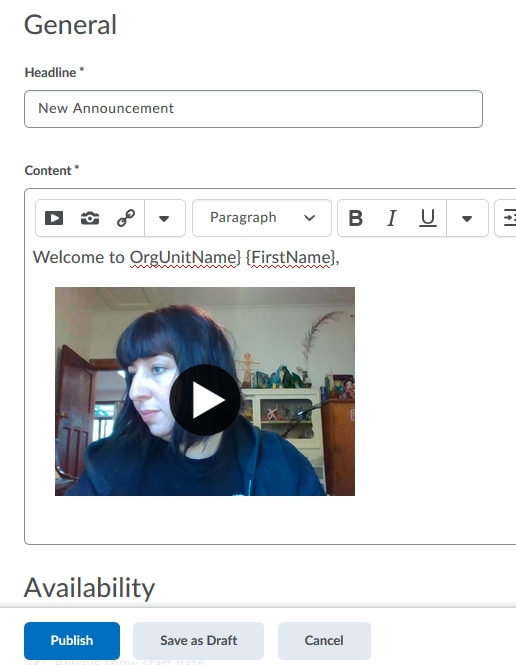This screenshot has height=665, width=516.
Task: Open the insert options dropdown arrow
Action: point(165,218)
